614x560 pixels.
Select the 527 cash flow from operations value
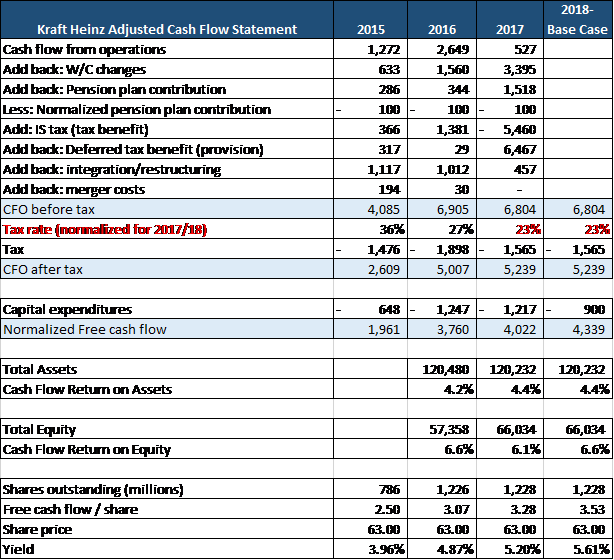tap(525, 49)
